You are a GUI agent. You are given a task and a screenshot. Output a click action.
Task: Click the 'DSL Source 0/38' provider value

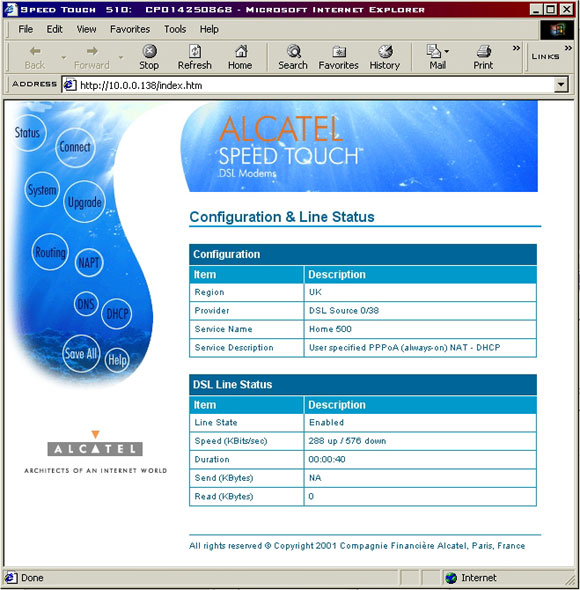click(344, 310)
